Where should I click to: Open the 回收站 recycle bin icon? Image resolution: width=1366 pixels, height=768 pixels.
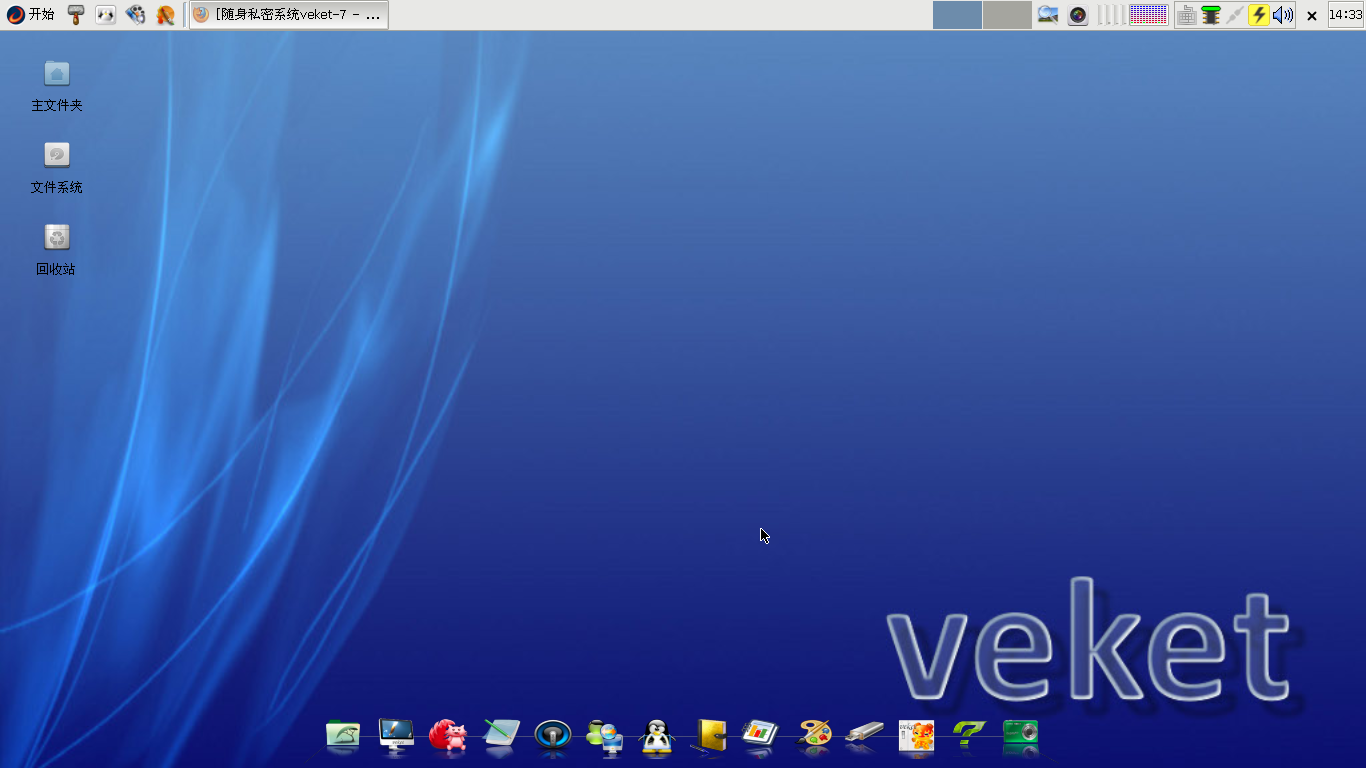pos(57,249)
